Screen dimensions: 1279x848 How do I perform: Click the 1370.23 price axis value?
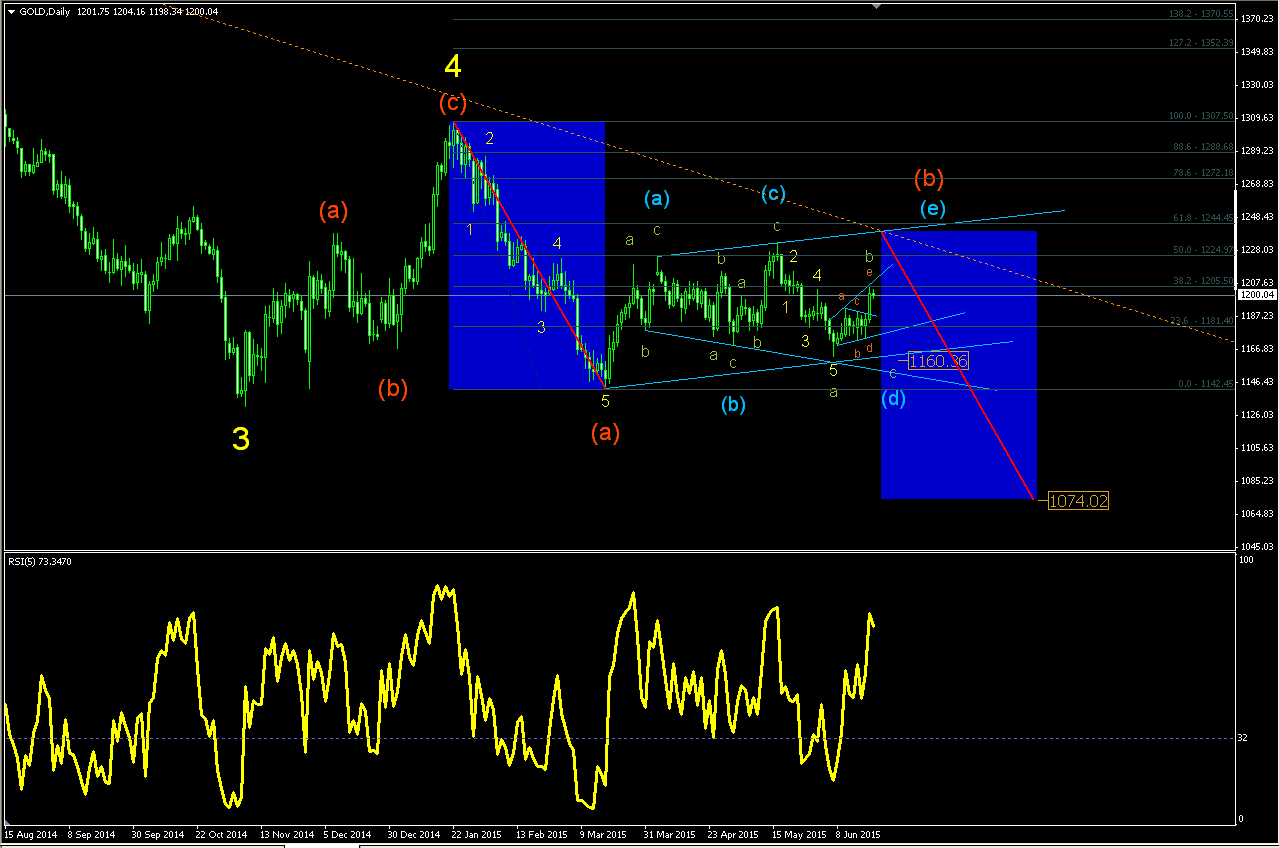(x=1257, y=19)
